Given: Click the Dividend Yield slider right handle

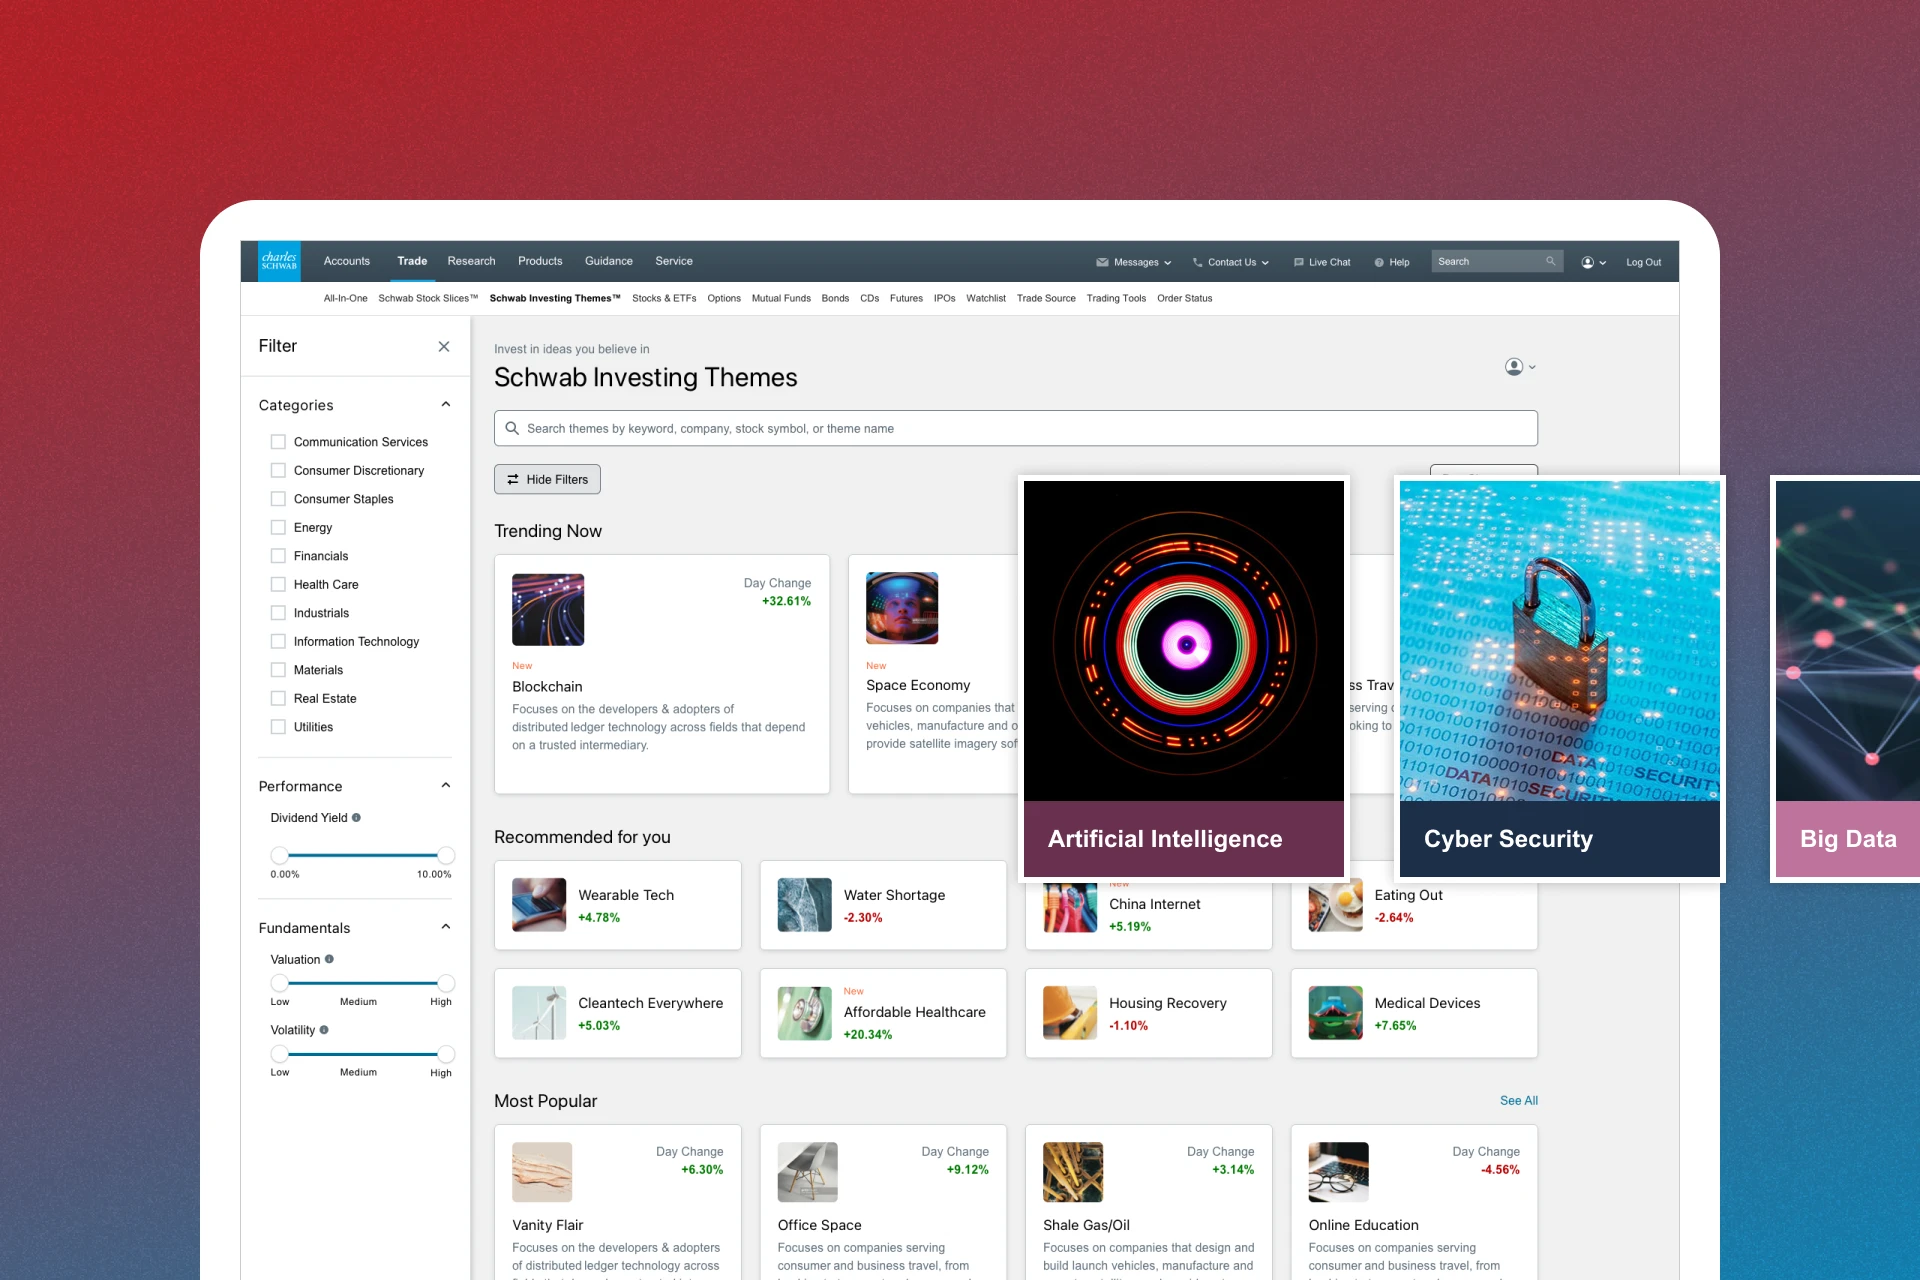Looking at the screenshot, I should [446, 855].
